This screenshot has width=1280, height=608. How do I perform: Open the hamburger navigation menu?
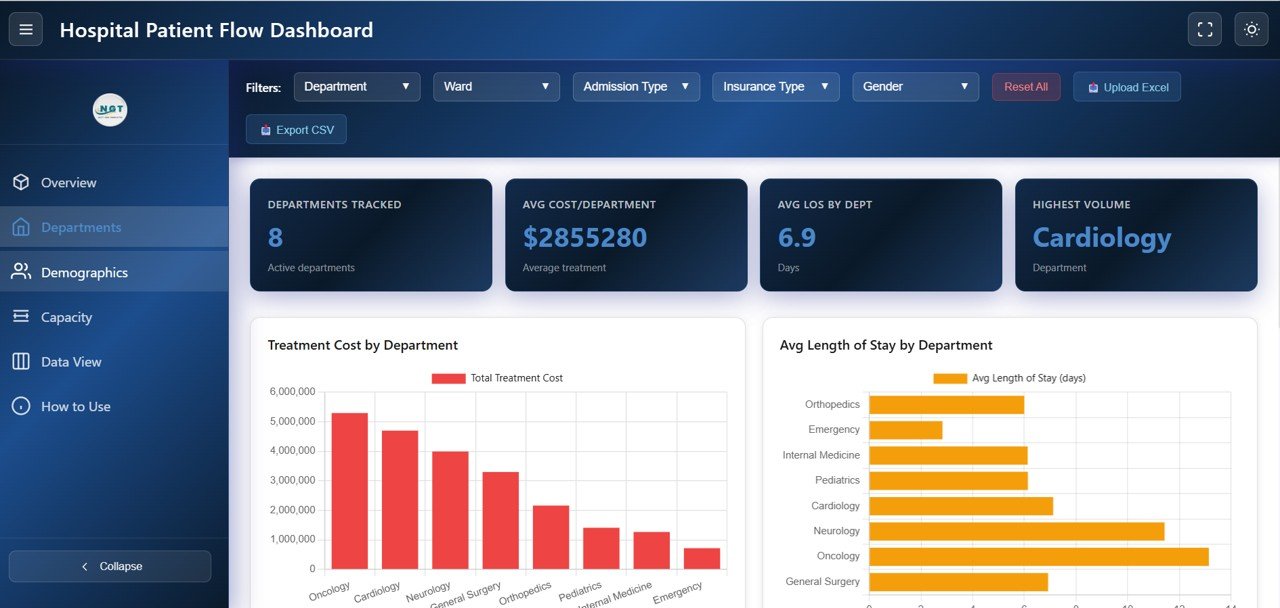25,28
